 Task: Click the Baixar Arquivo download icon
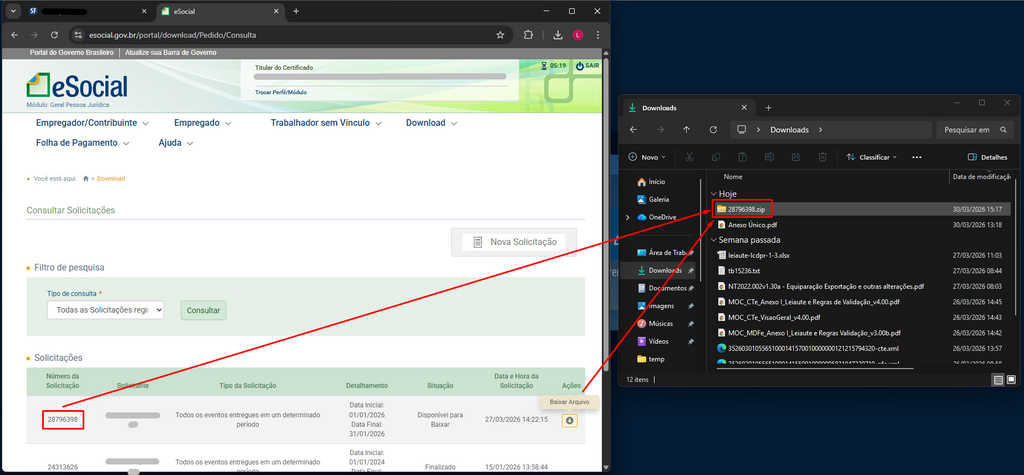(569, 421)
